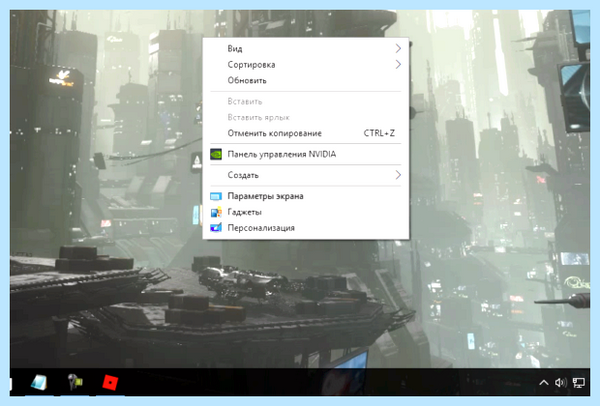The image size is (600, 406).
Task: Open the Сортировка submenu
Action: point(305,65)
